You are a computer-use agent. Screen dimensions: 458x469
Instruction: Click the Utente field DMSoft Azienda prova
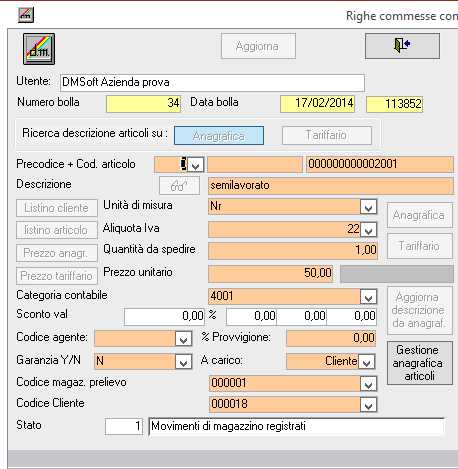tap(212, 82)
